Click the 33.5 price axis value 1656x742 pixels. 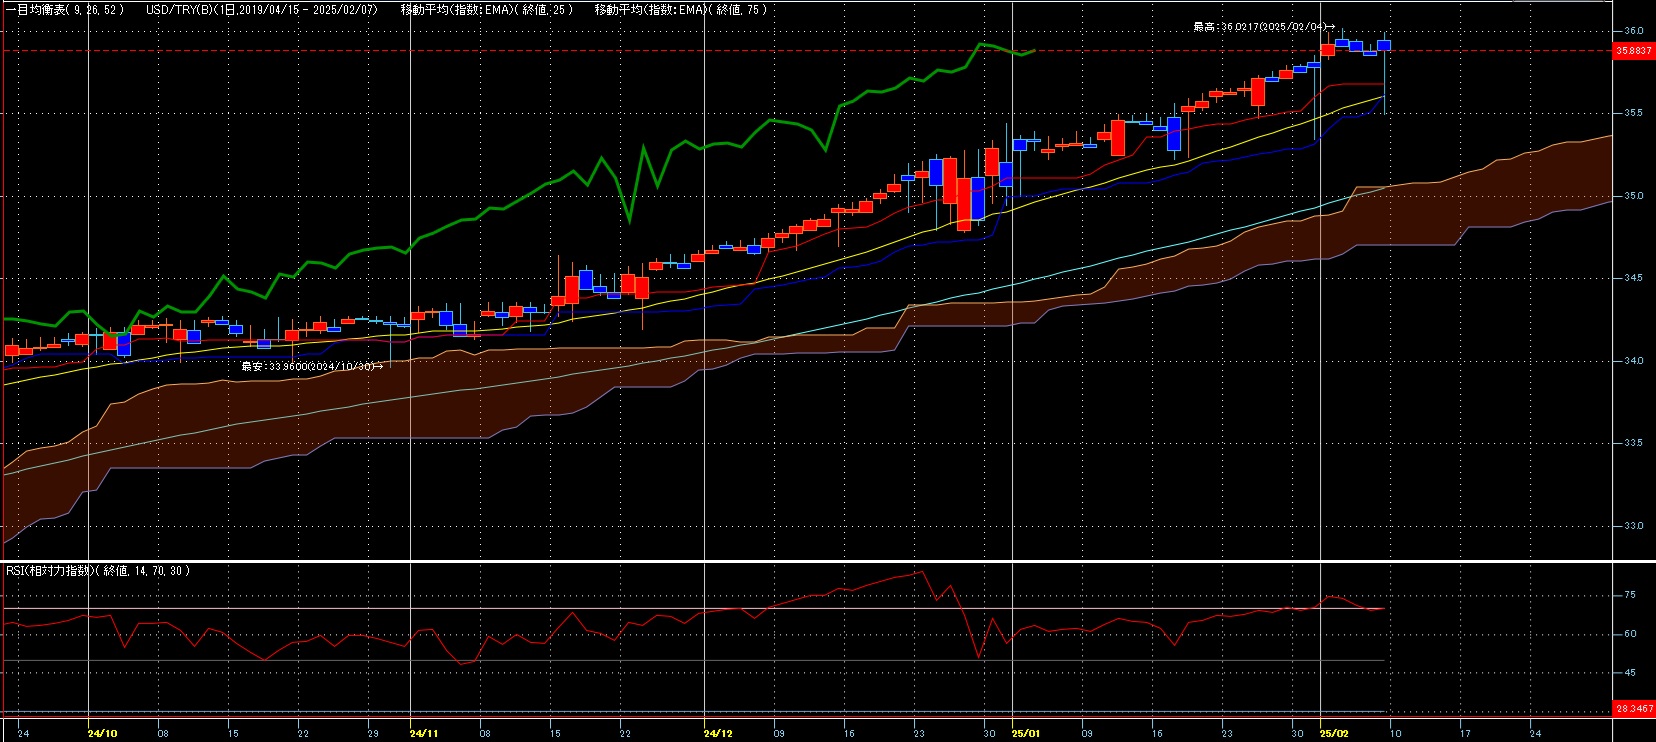[x=1633, y=443]
